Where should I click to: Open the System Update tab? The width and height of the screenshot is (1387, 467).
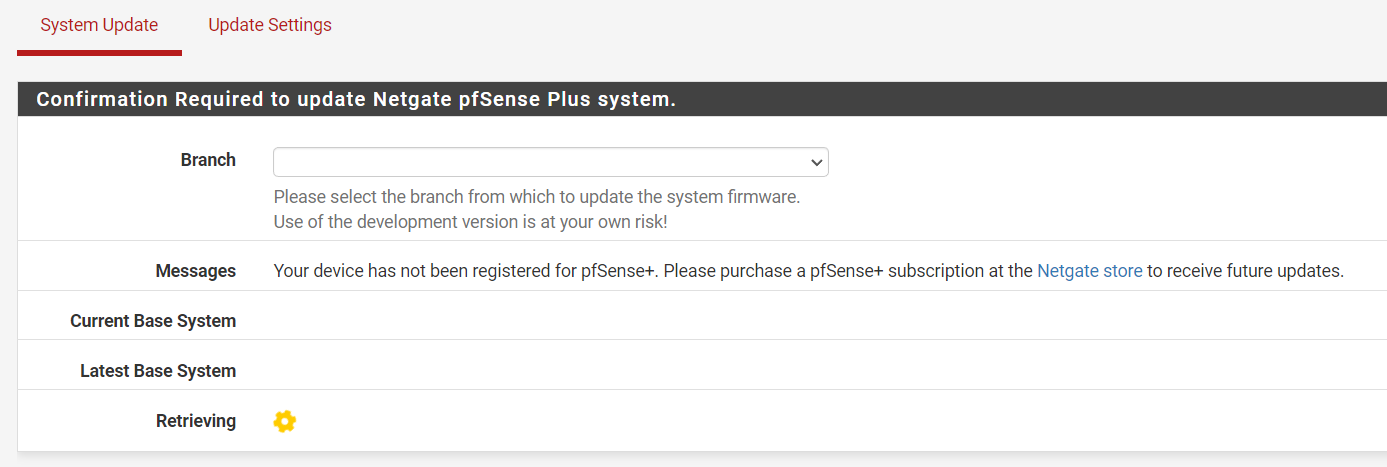99,25
